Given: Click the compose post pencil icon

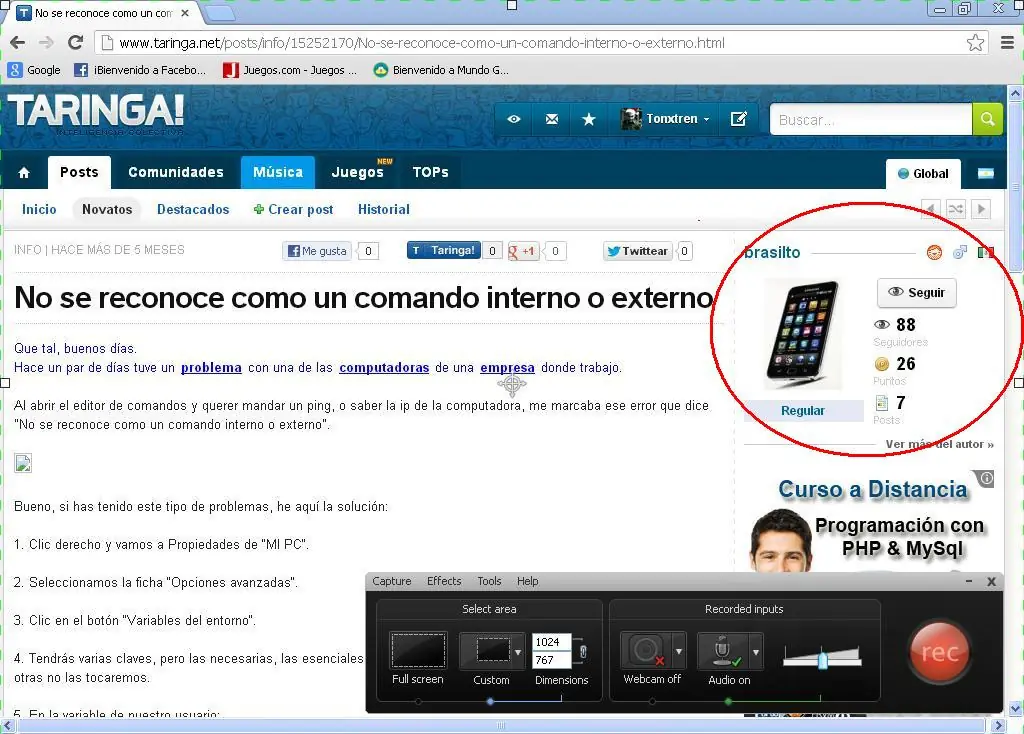Looking at the screenshot, I should pyautogui.click(x=739, y=119).
